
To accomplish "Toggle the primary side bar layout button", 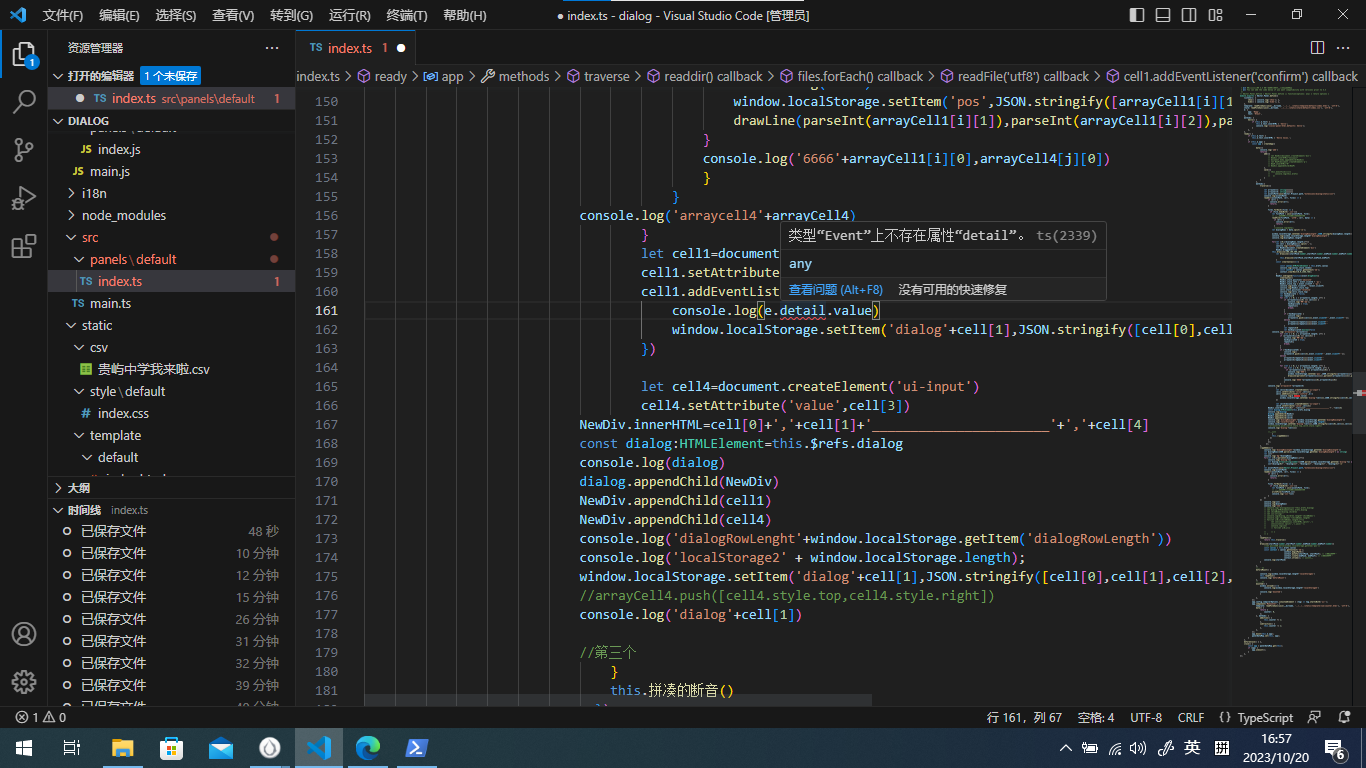I will [1137, 15].
